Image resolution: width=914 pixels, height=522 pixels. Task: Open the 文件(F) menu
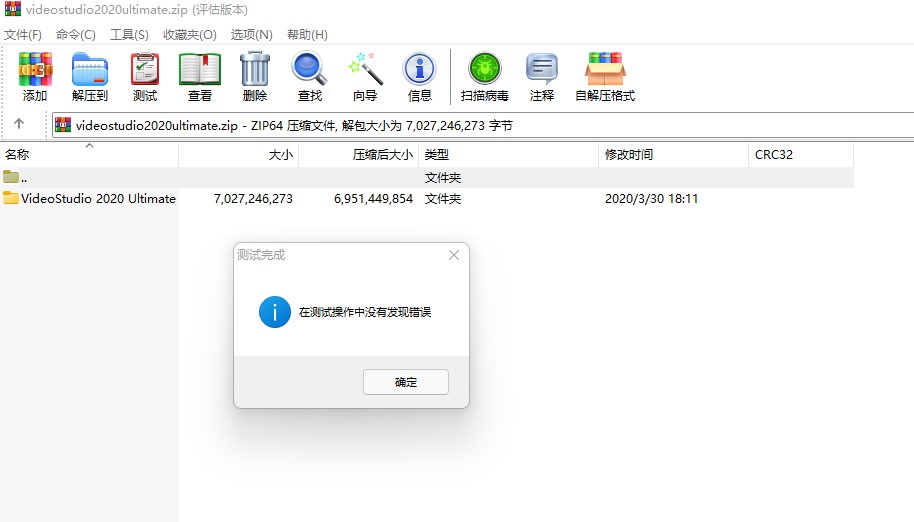click(23, 34)
